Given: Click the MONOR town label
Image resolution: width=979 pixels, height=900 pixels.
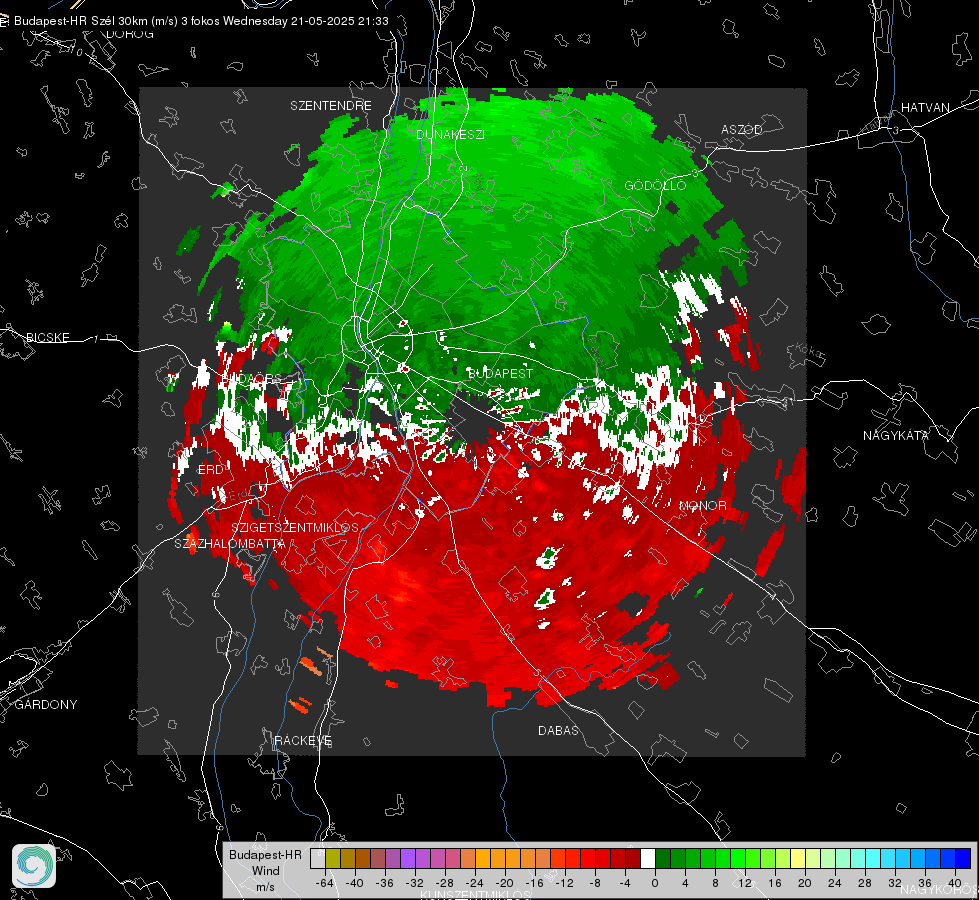Looking at the screenshot, I should click(702, 505).
